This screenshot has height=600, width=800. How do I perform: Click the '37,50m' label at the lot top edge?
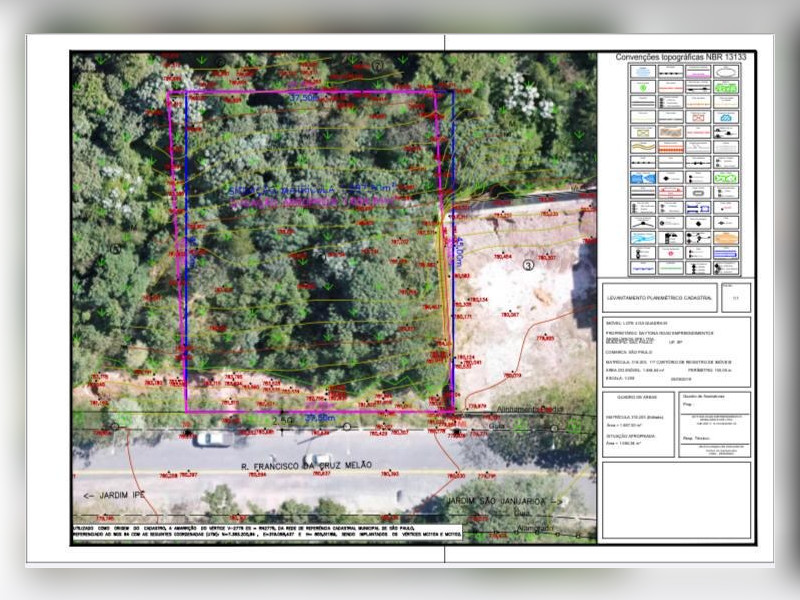[304, 97]
